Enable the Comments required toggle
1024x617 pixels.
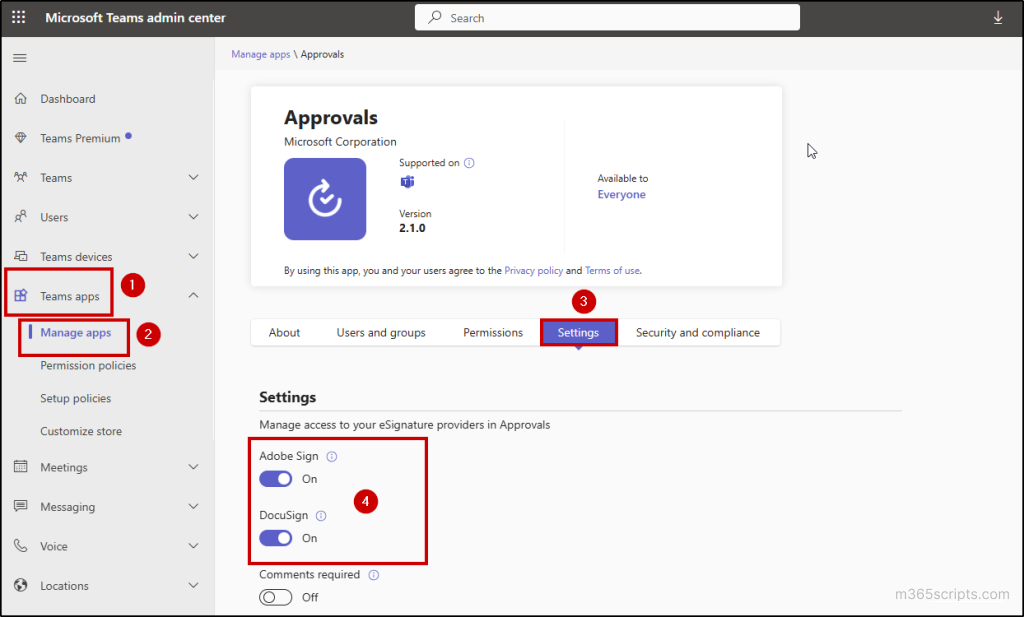pos(276,597)
